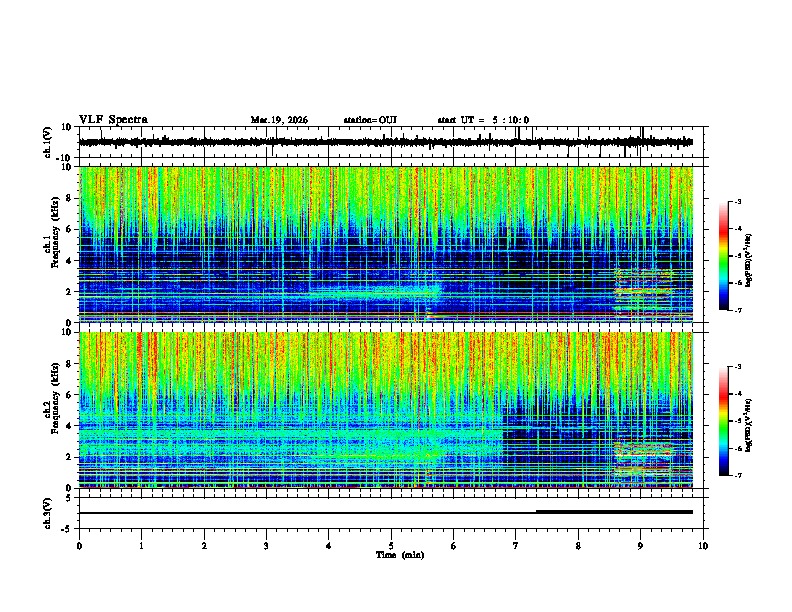Click the "ch.1(V)" waveform axis label

pos(47,142)
